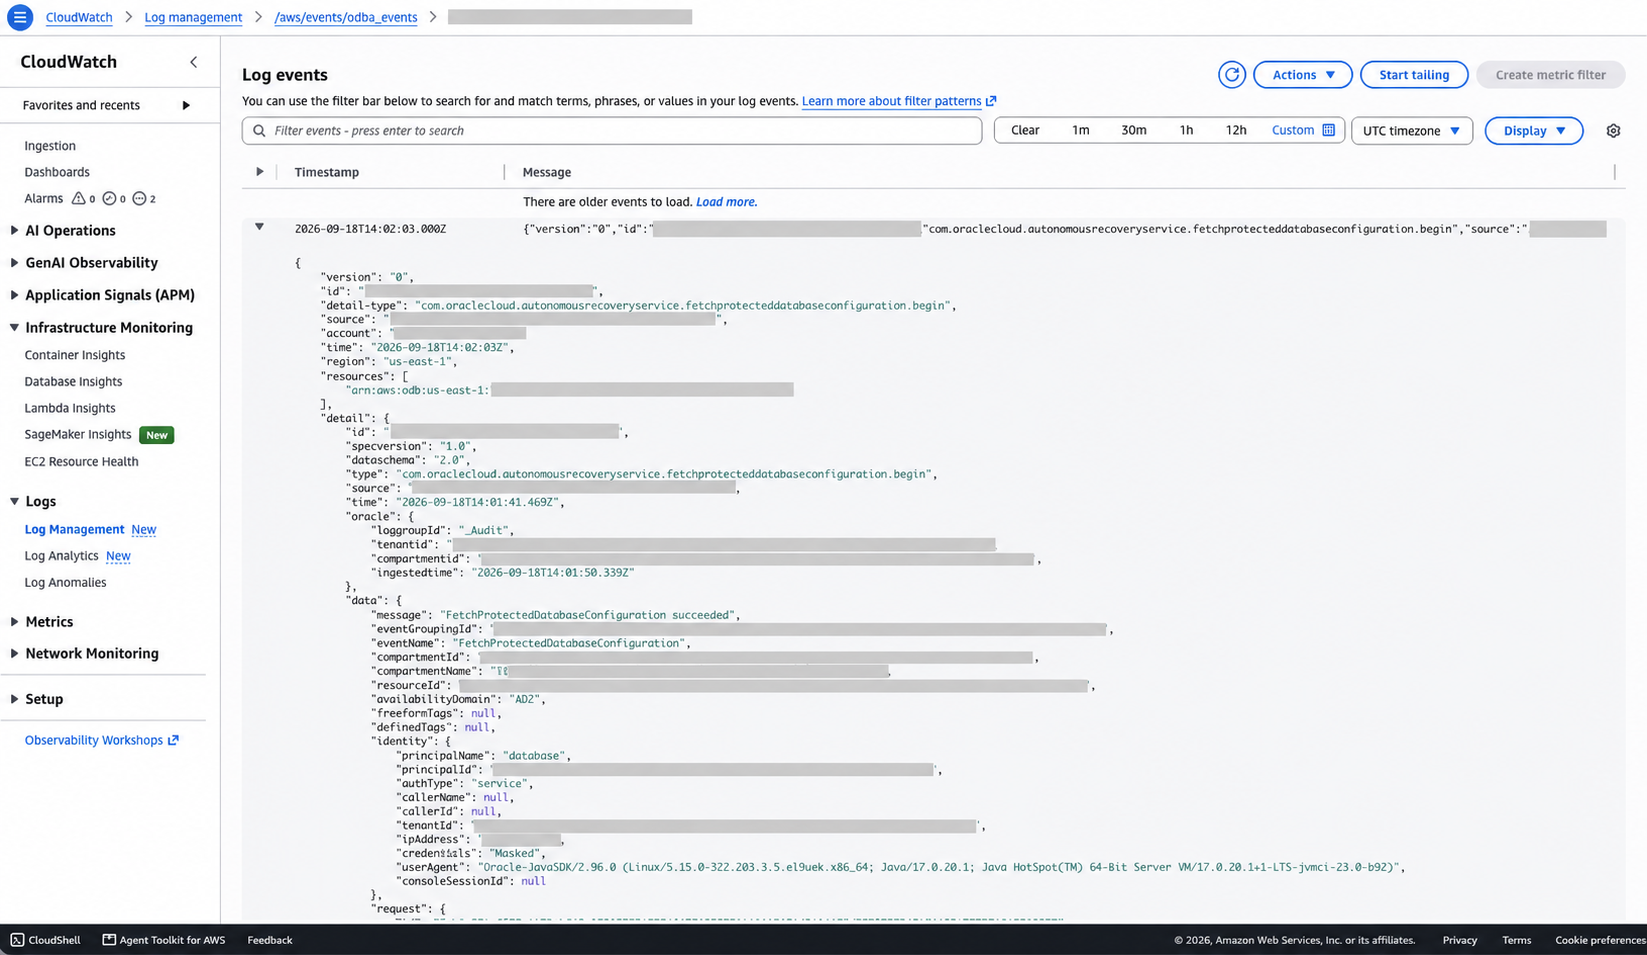Viewport: 1647px width, 955px height.
Task: Open Feedback in footer
Action: [270, 940]
